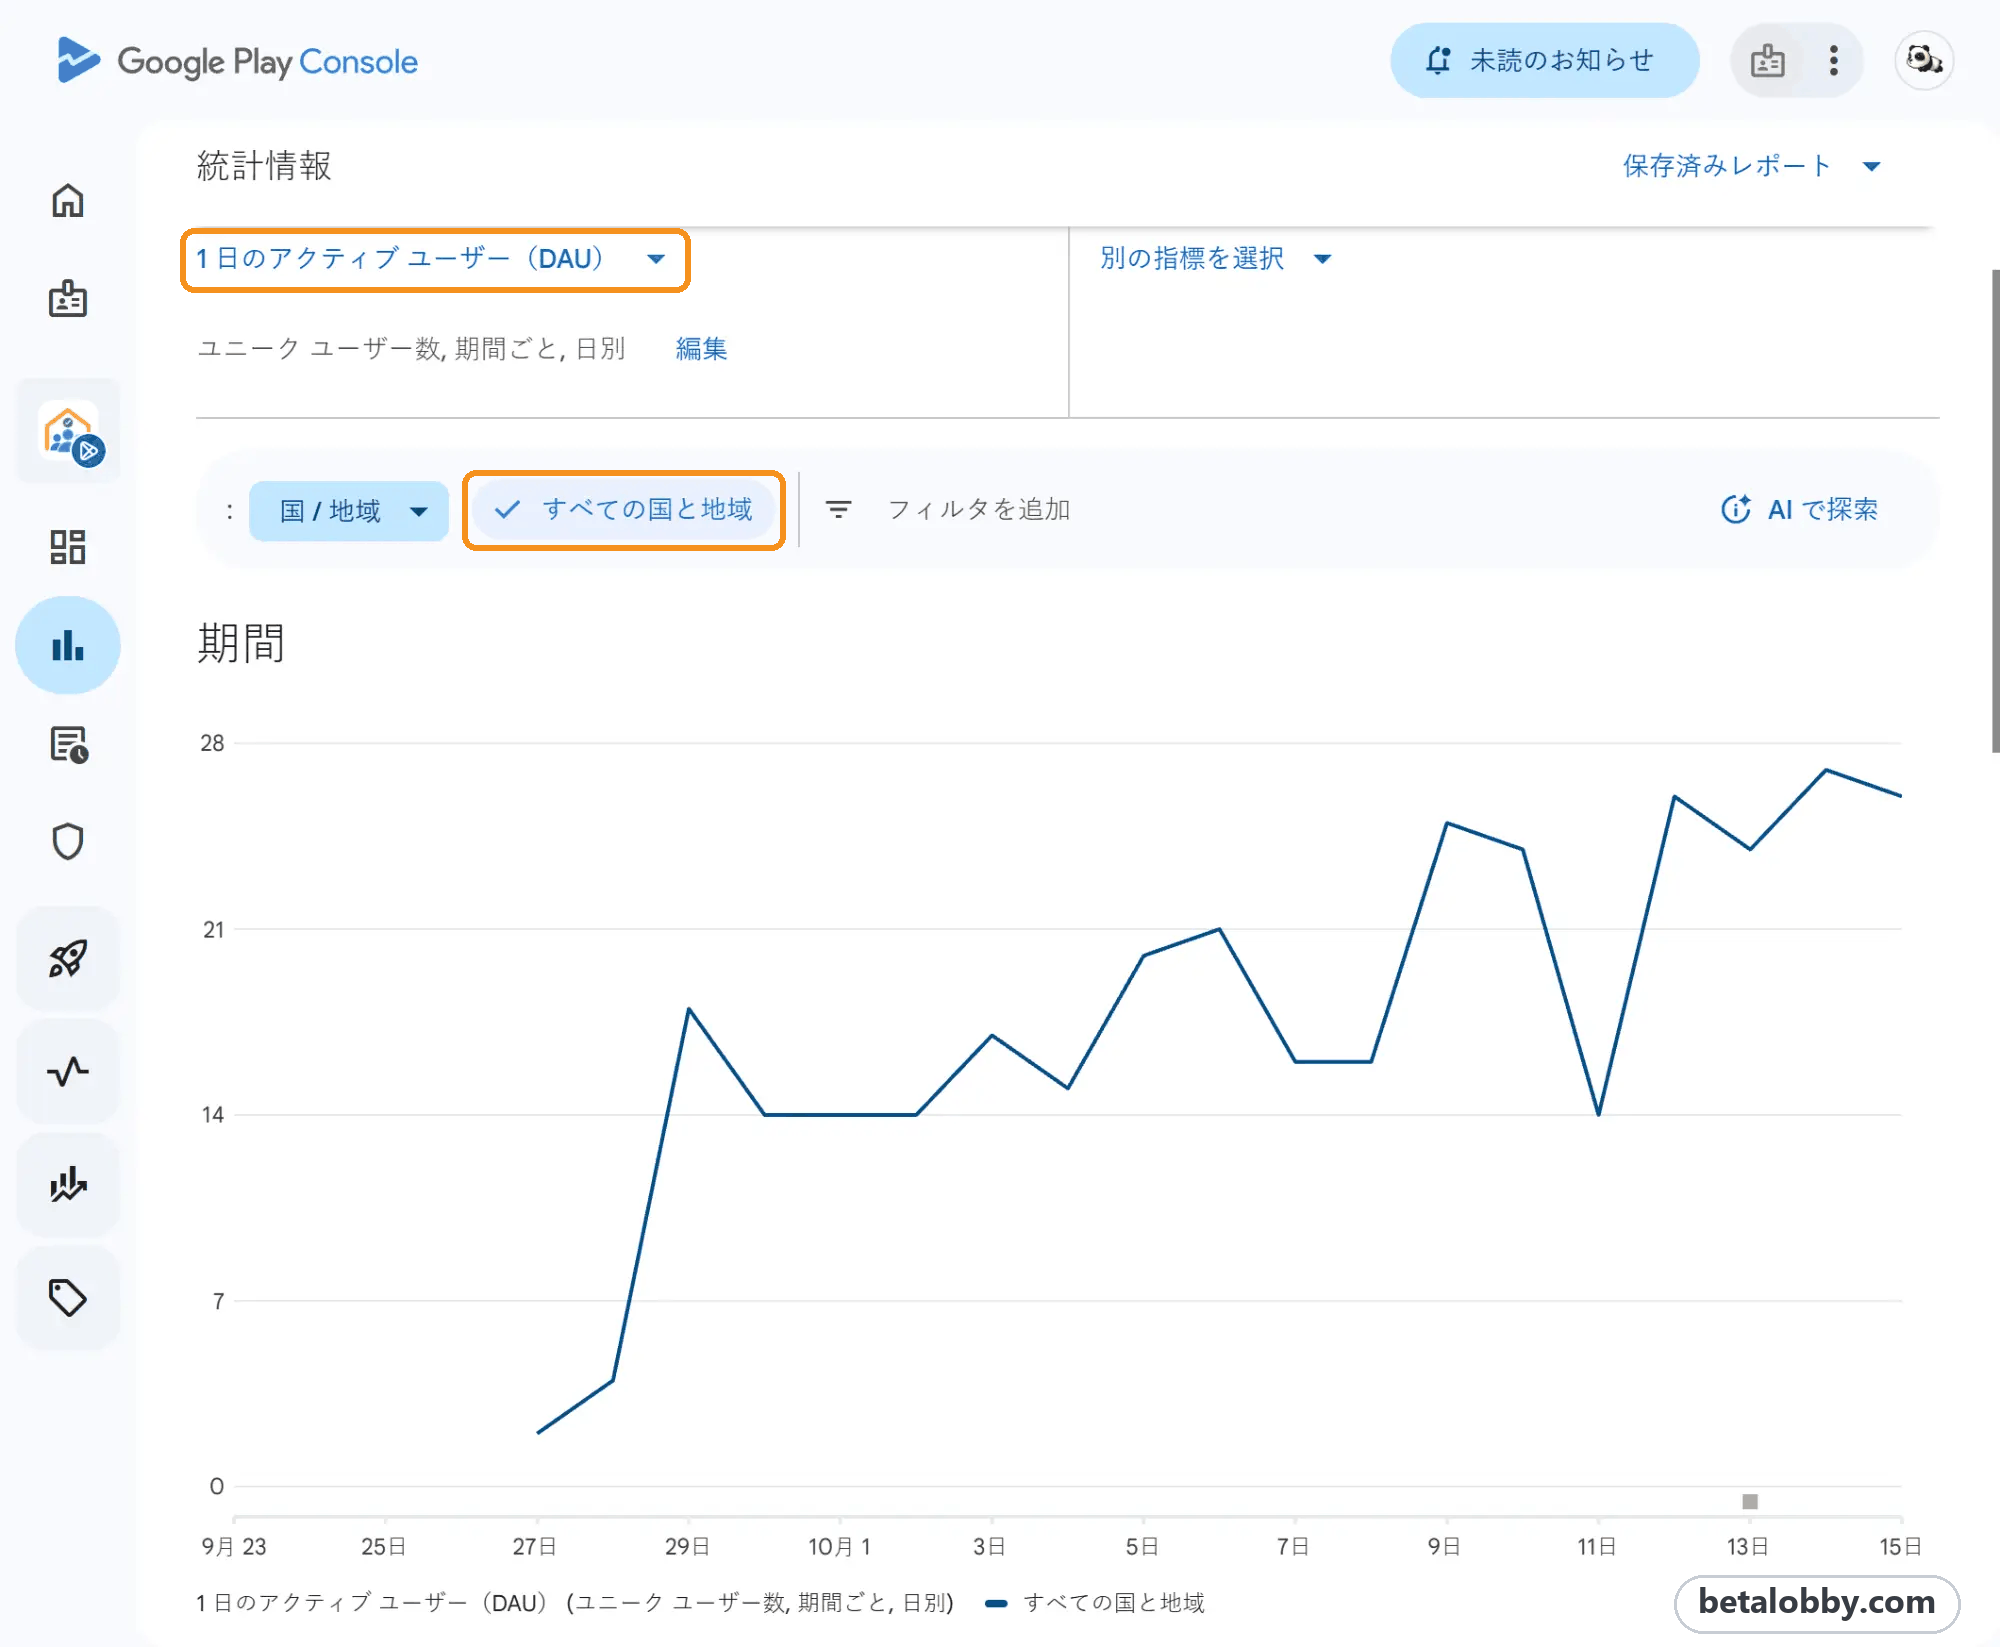Click the filter lines icon
The image size is (2000, 1647).
tap(838, 510)
